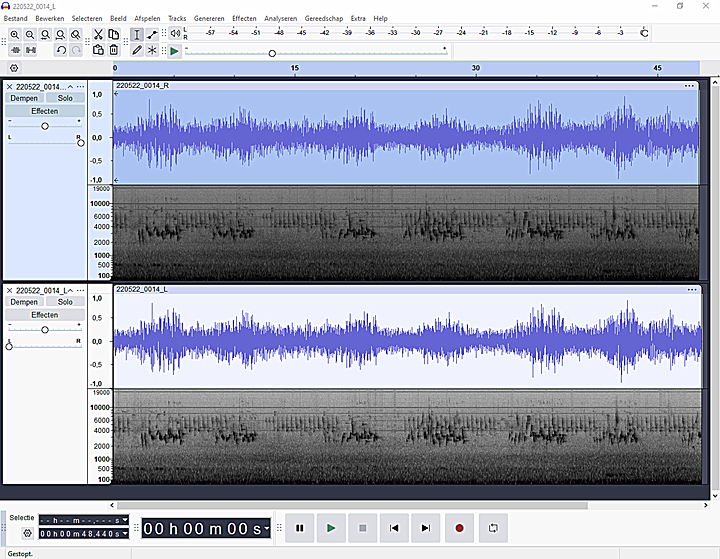Adjust the R track pan slider

coord(45,142)
